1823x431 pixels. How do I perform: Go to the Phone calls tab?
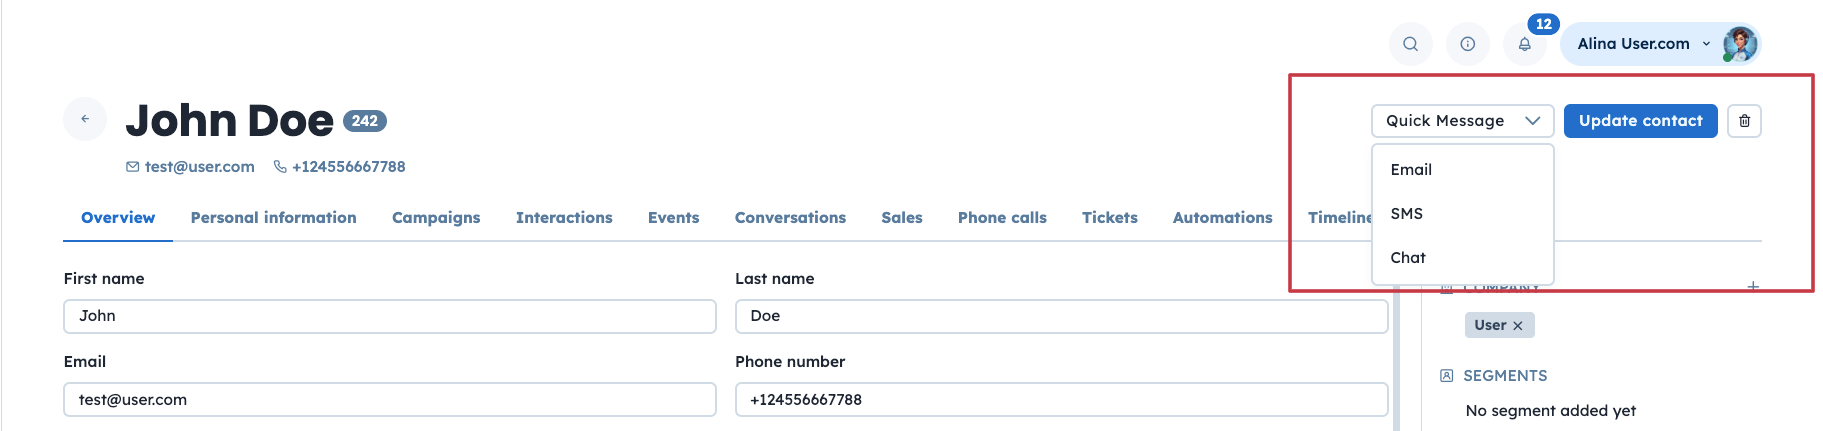click(1002, 218)
